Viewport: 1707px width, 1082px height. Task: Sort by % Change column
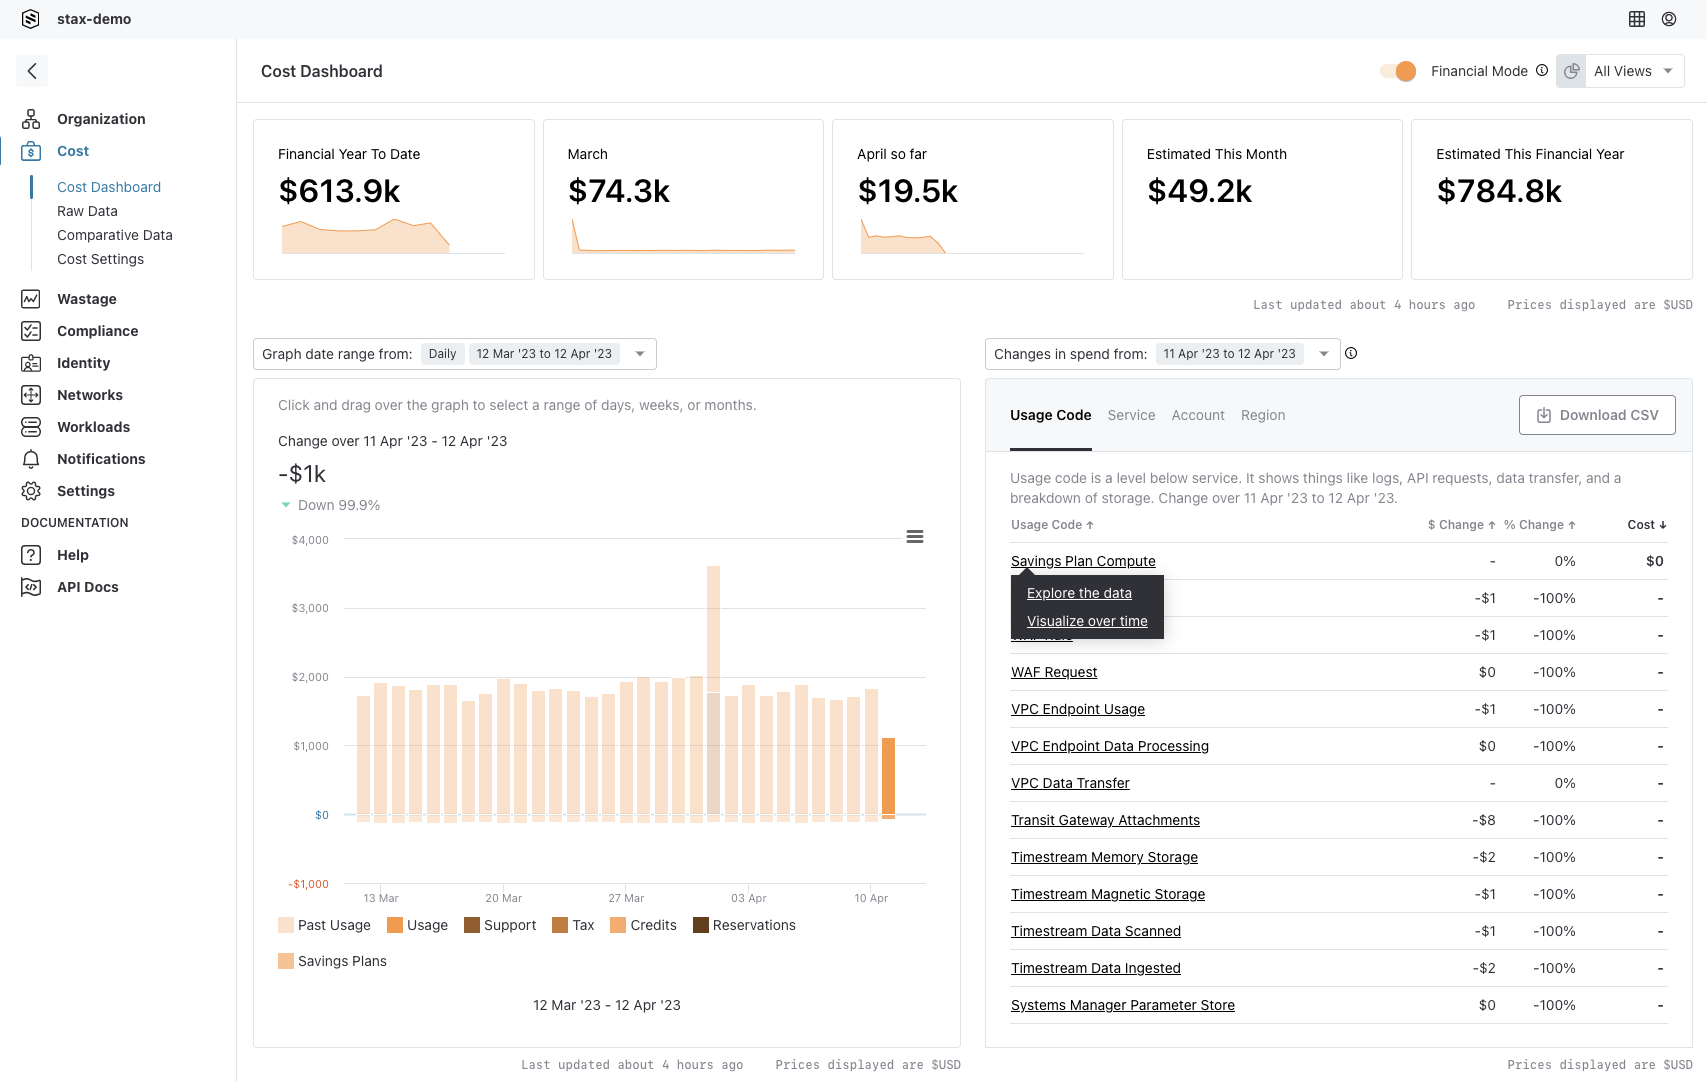tap(1540, 525)
